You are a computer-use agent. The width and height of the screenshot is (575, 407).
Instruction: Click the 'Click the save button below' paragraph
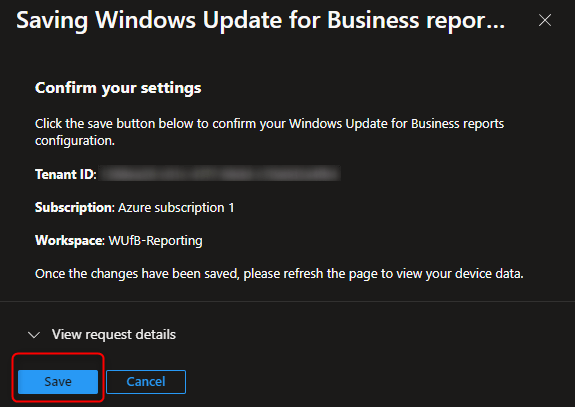[269, 132]
